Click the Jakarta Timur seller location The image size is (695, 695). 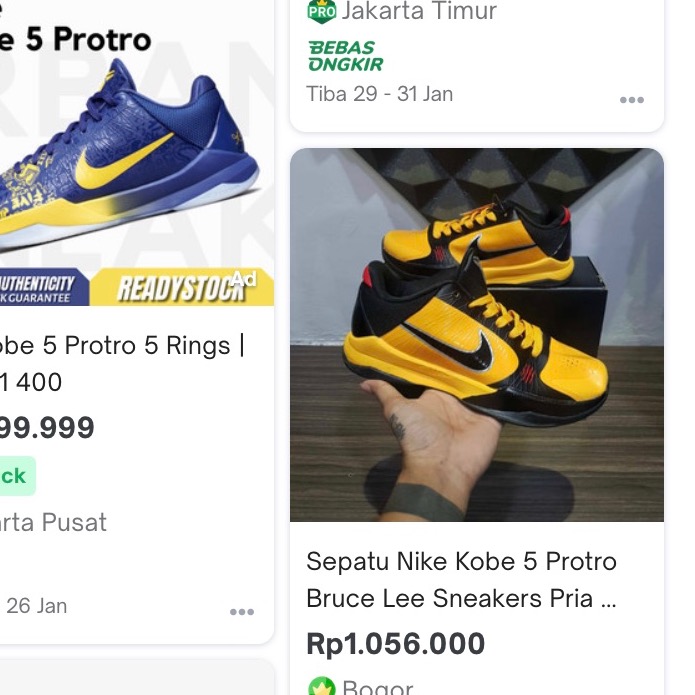coord(419,12)
